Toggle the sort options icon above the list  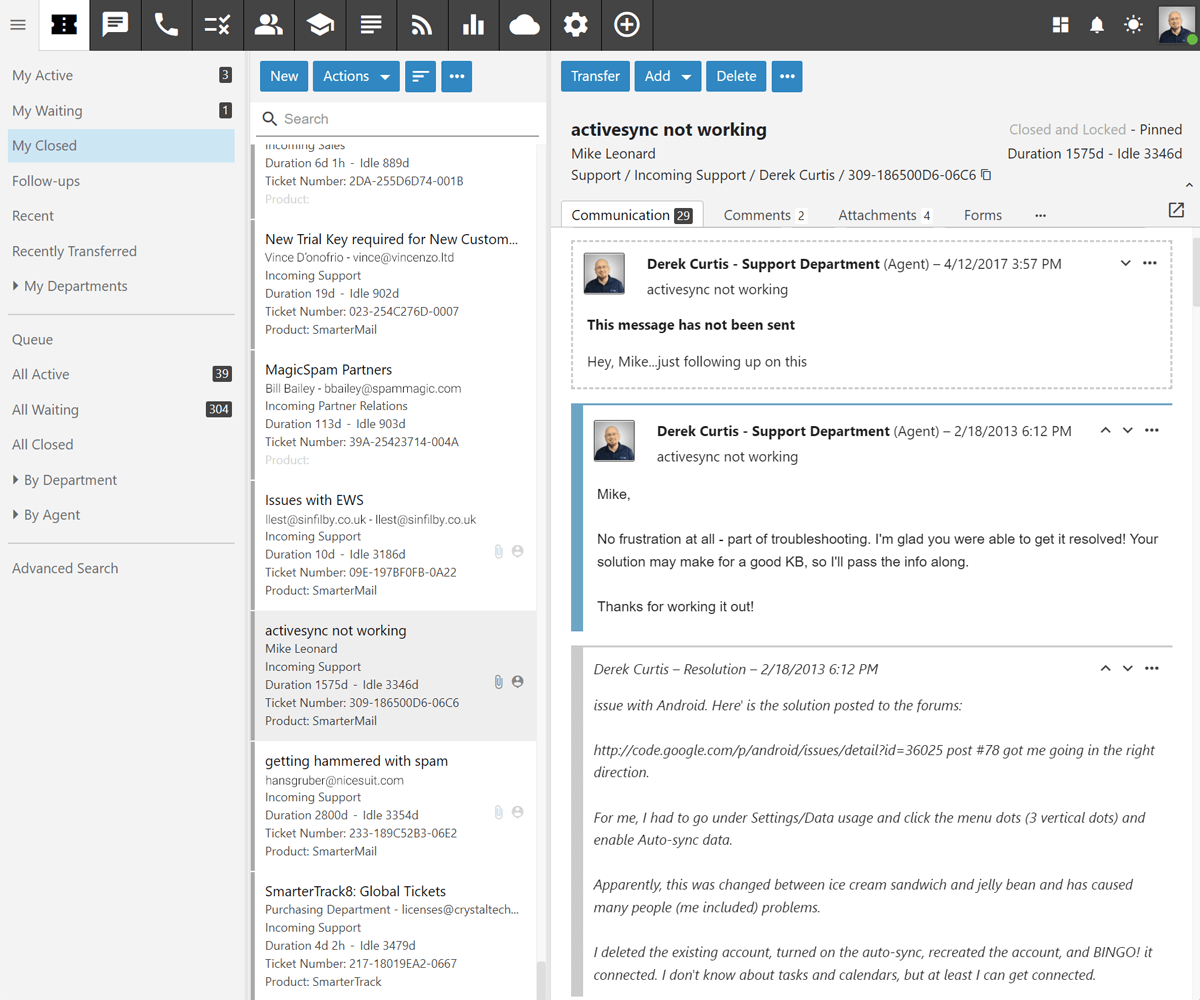(x=420, y=76)
